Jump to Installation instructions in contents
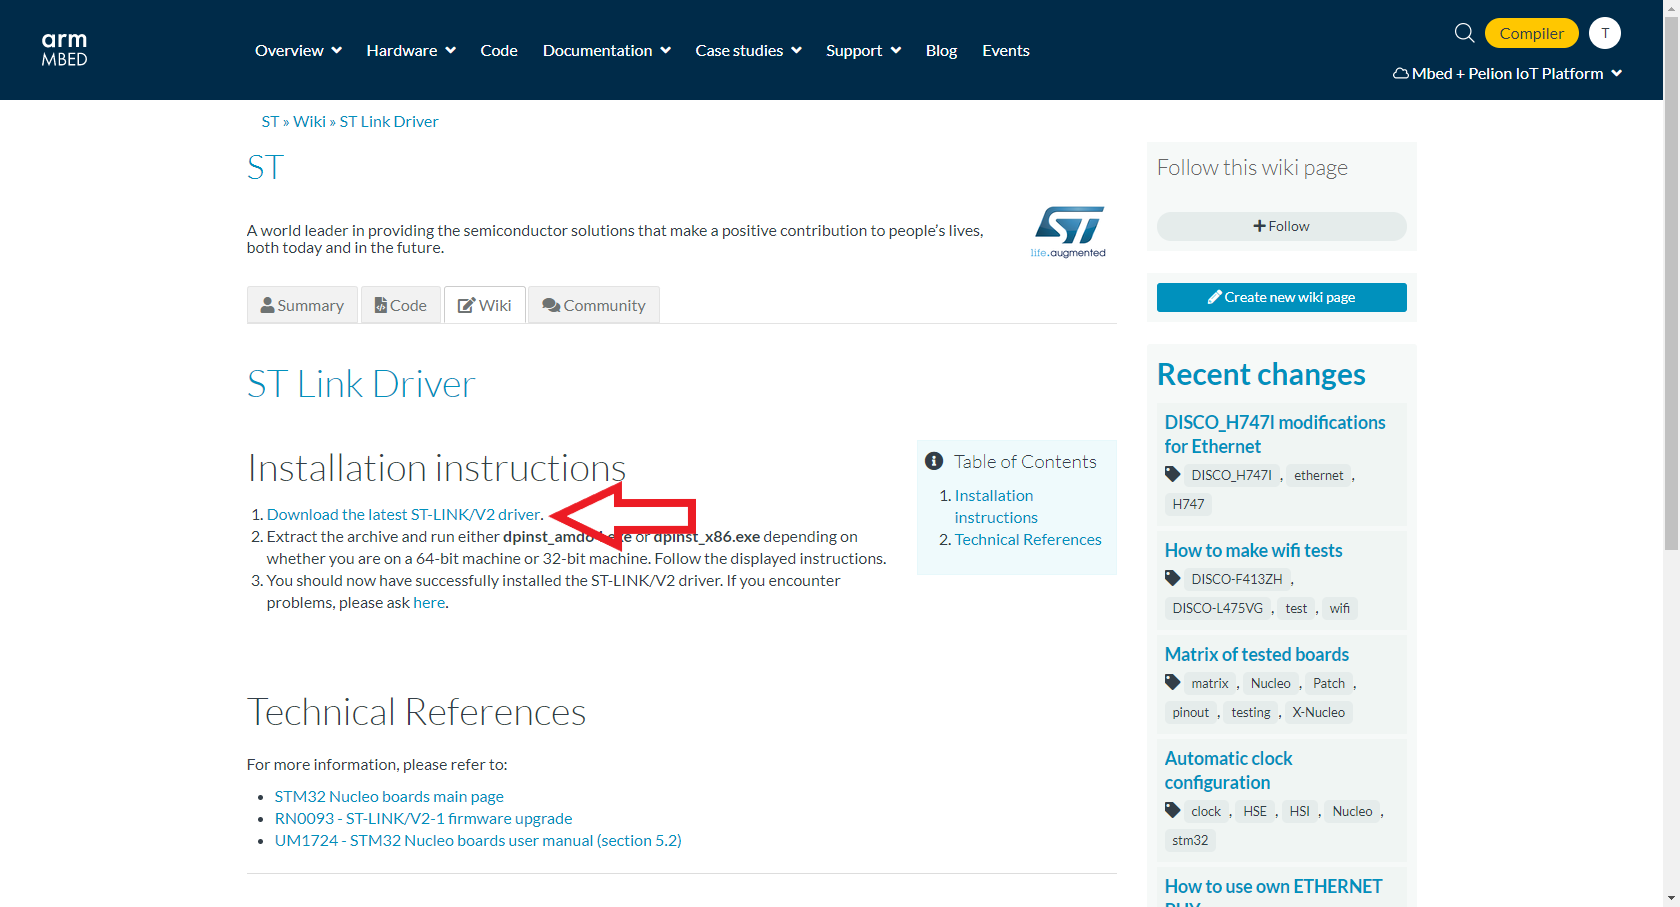Viewport: 1680px width, 907px height. click(996, 506)
